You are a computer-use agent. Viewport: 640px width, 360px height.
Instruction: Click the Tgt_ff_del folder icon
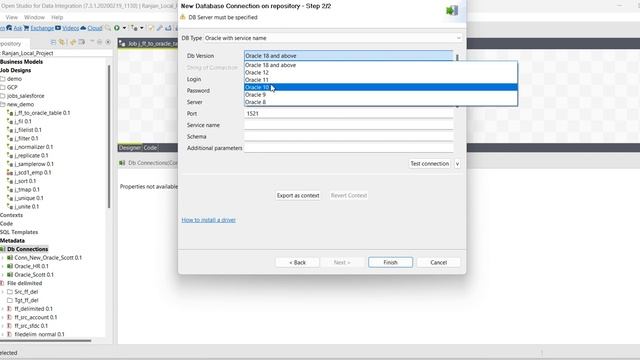tap(10, 300)
